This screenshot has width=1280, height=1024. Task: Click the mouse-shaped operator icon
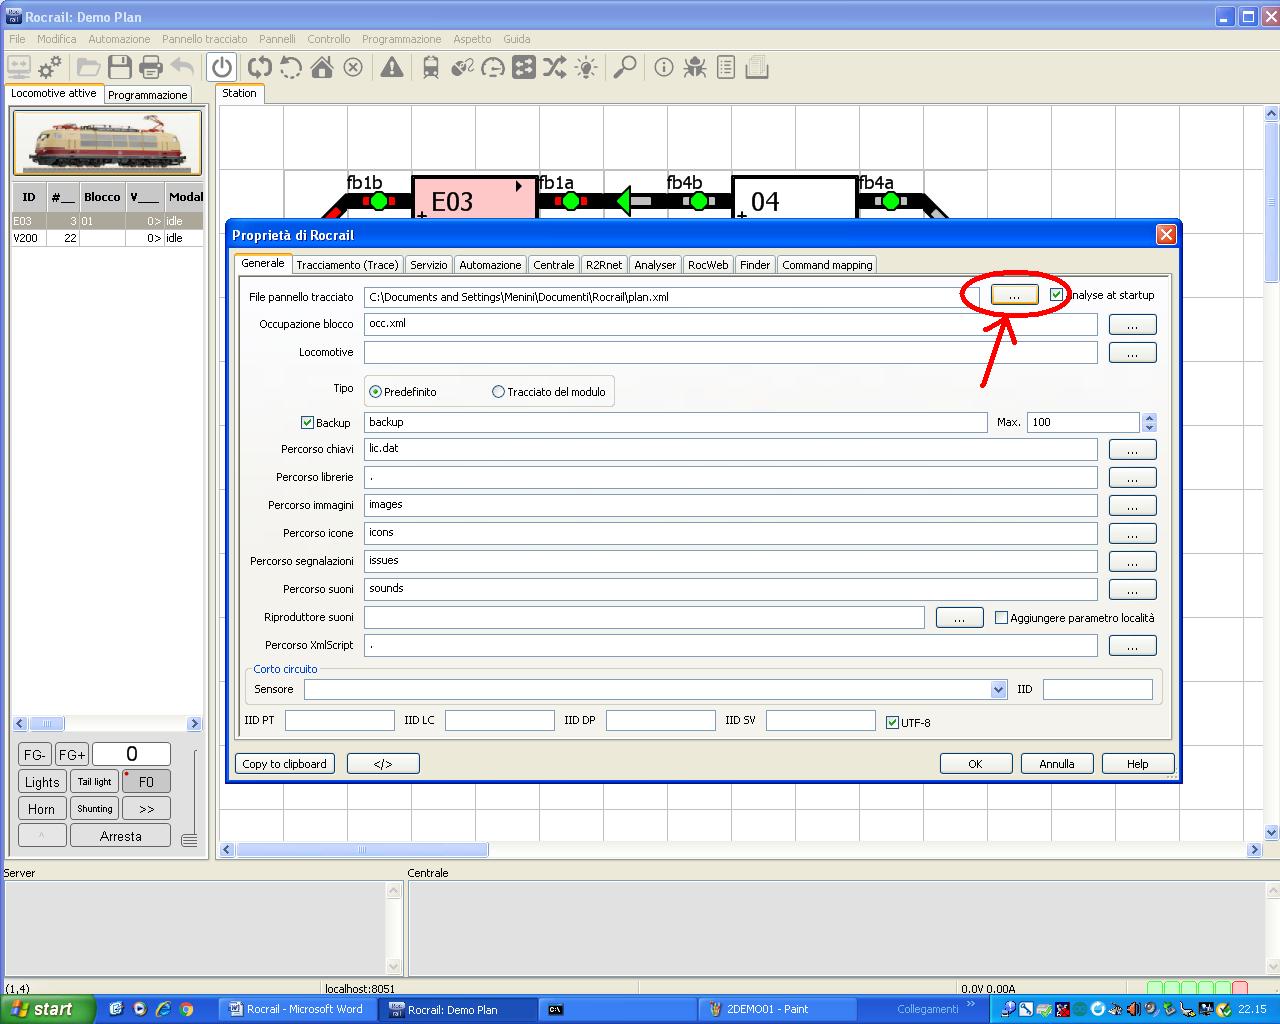point(462,67)
